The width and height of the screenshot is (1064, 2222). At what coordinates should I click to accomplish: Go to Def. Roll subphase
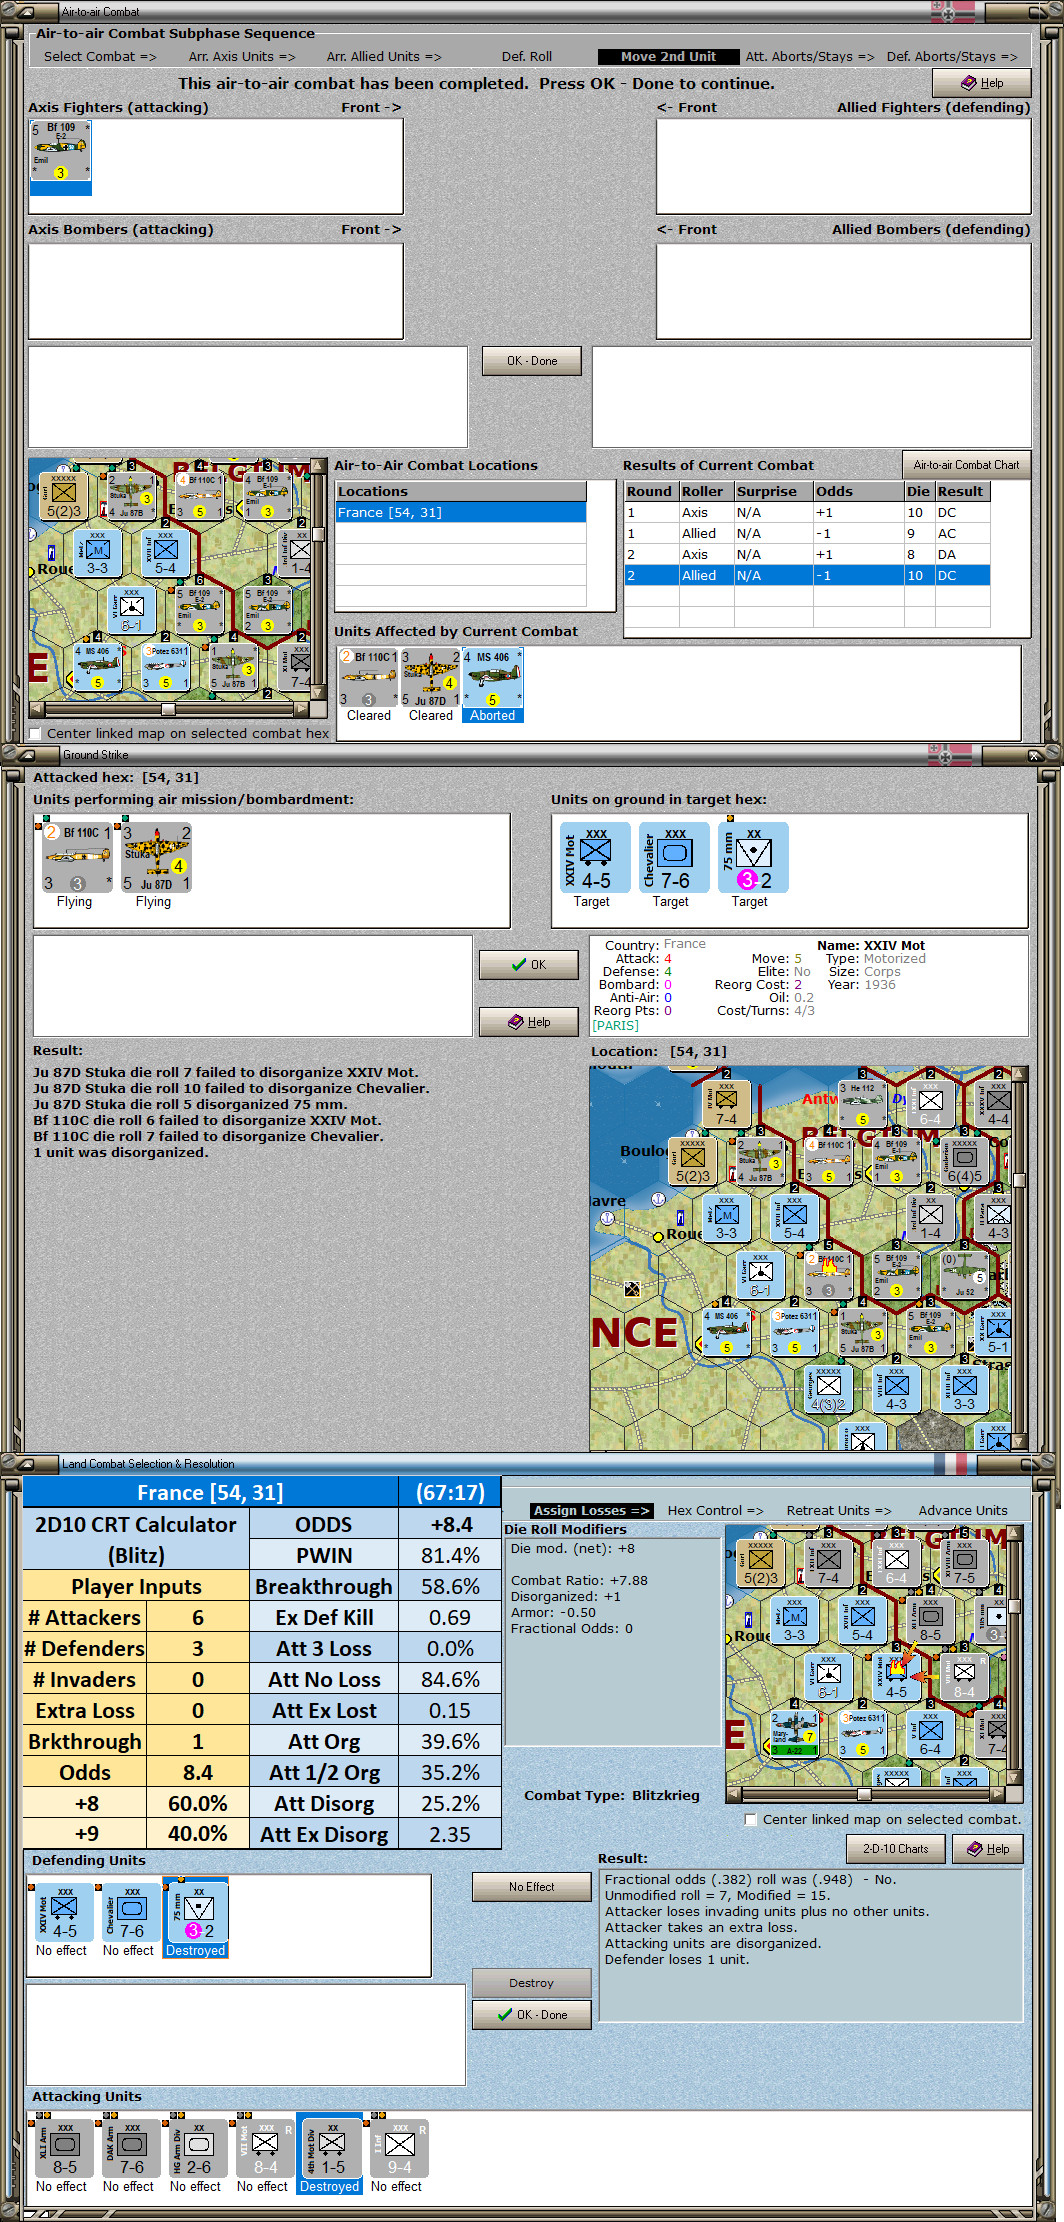(x=527, y=56)
